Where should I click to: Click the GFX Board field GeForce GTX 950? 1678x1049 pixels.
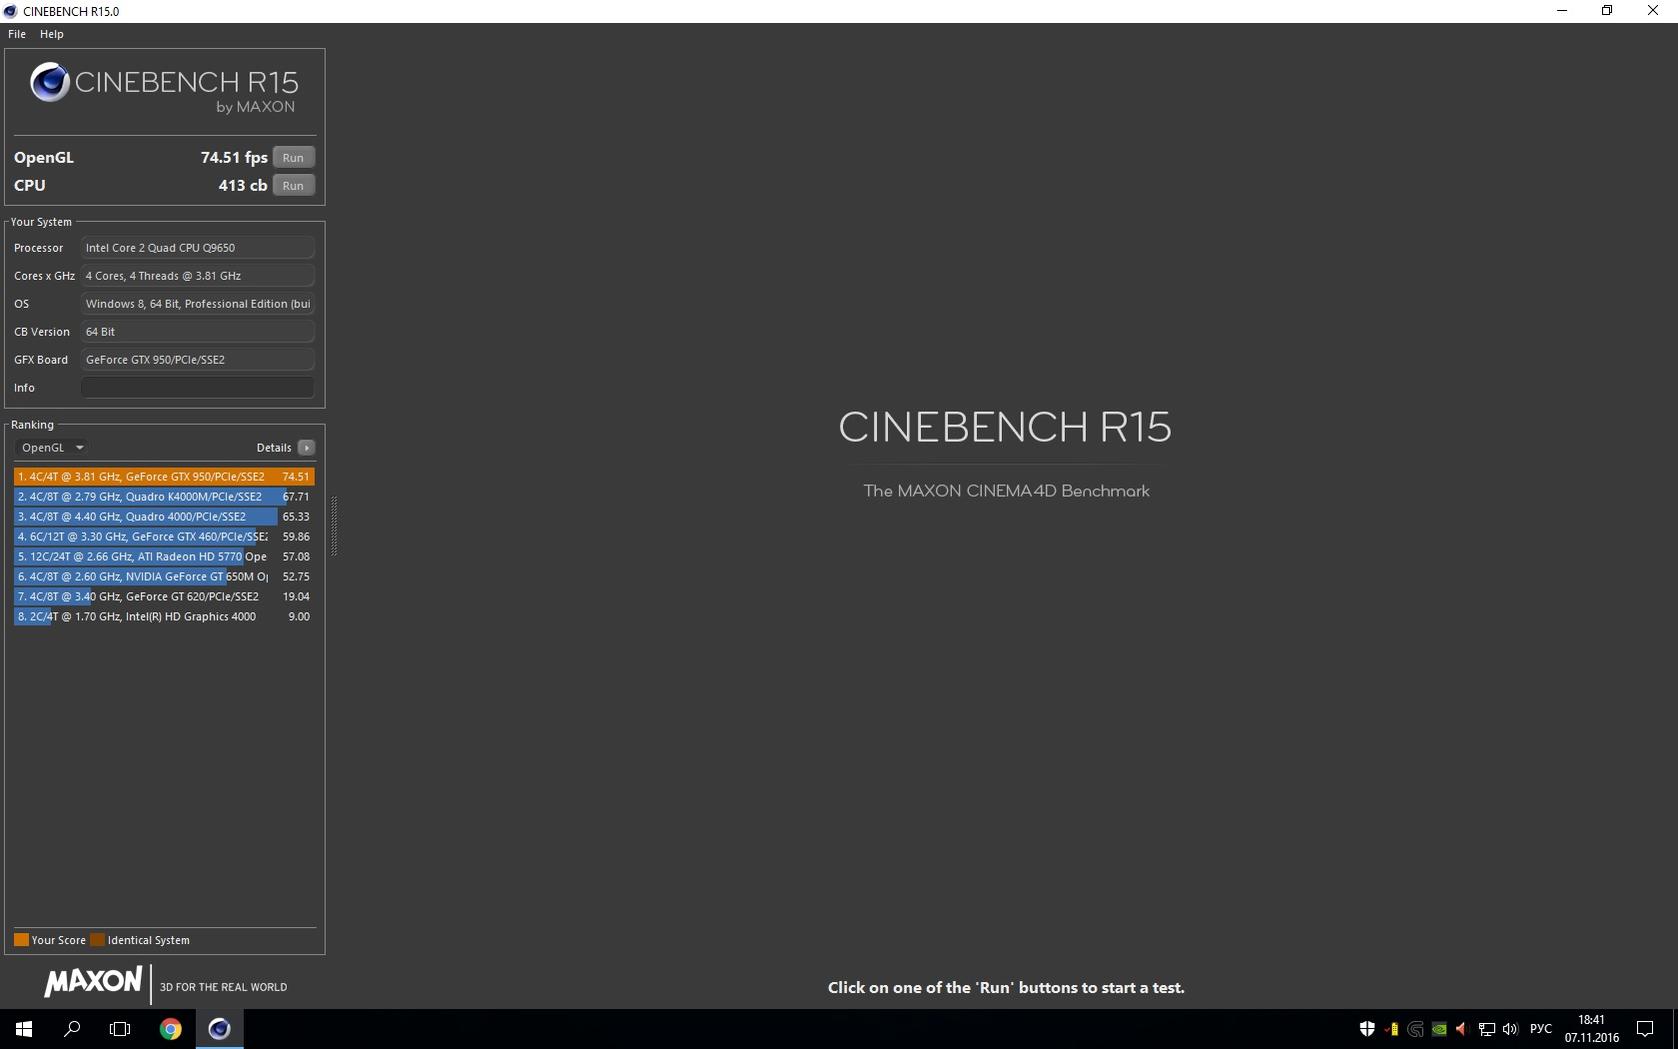[x=197, y=360]
